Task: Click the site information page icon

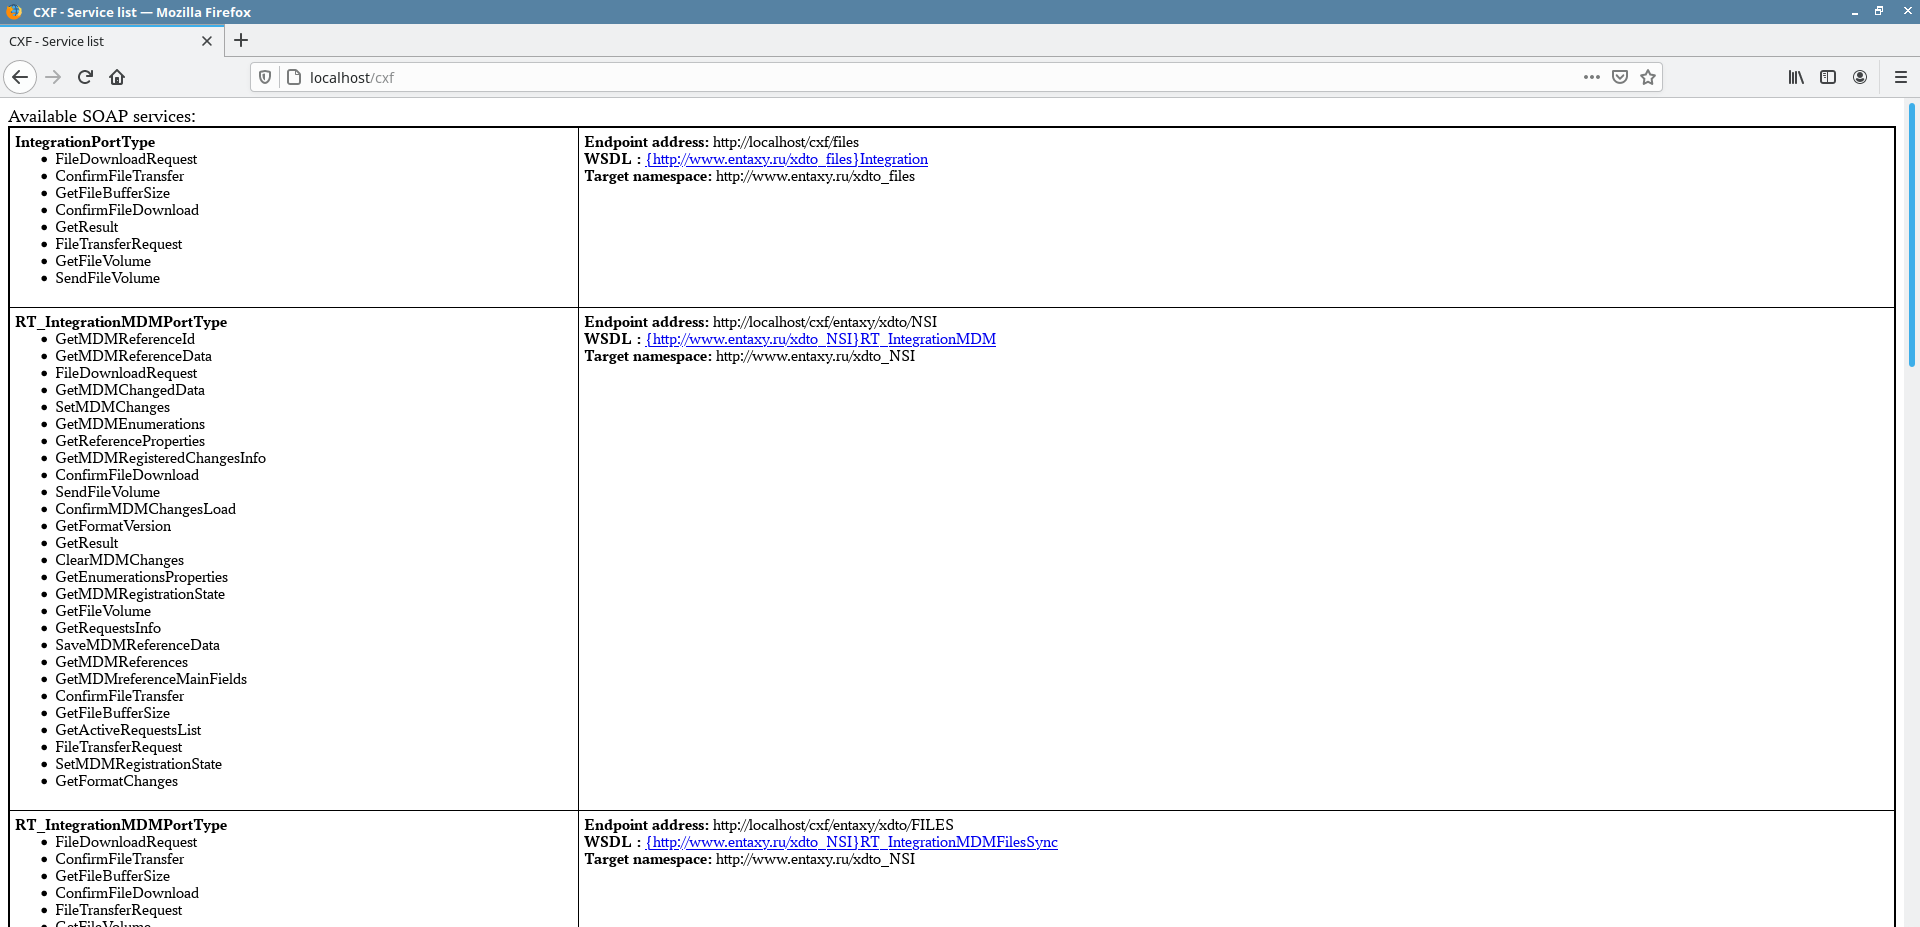Action: pyautogui.click(x=294, y=77)
